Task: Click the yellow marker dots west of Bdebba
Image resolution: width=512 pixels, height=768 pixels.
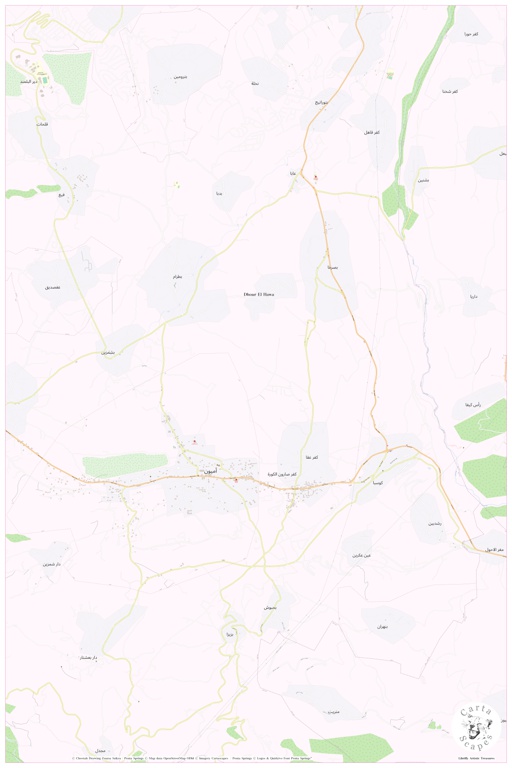Action: pos(177,185)
